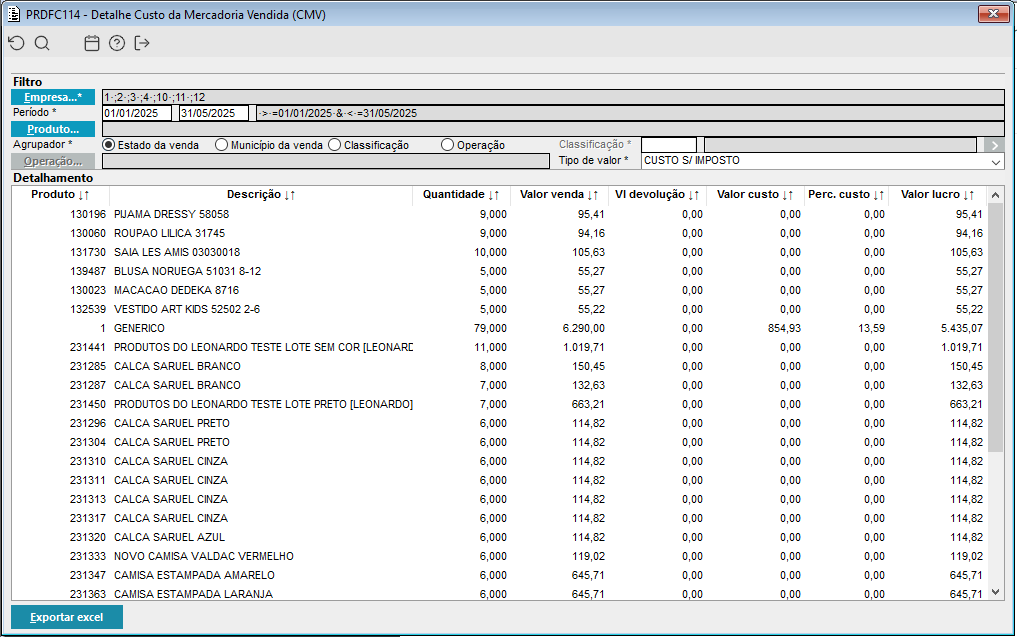Click period end date field 31/05/2025
1017x637 pixels.
(214, 113)
